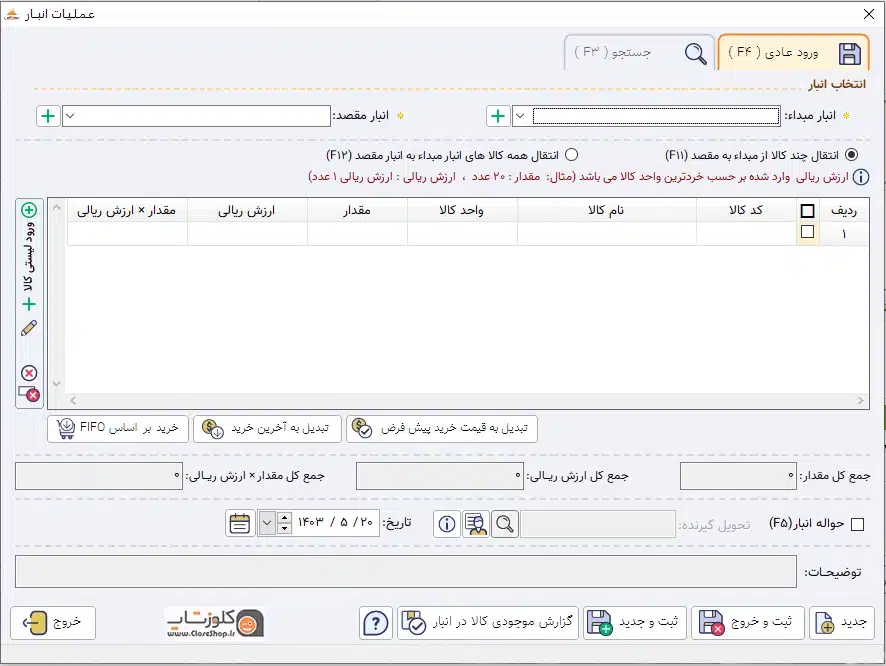Image resolution: width=886 pixels, height=666 pixels.
Task: Click the مقدار × ارزش ریالی column header
Action: click(x=127, y=210)
